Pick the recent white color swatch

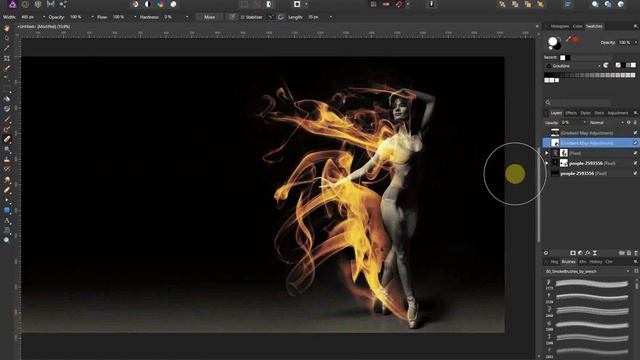coord(563,58)
